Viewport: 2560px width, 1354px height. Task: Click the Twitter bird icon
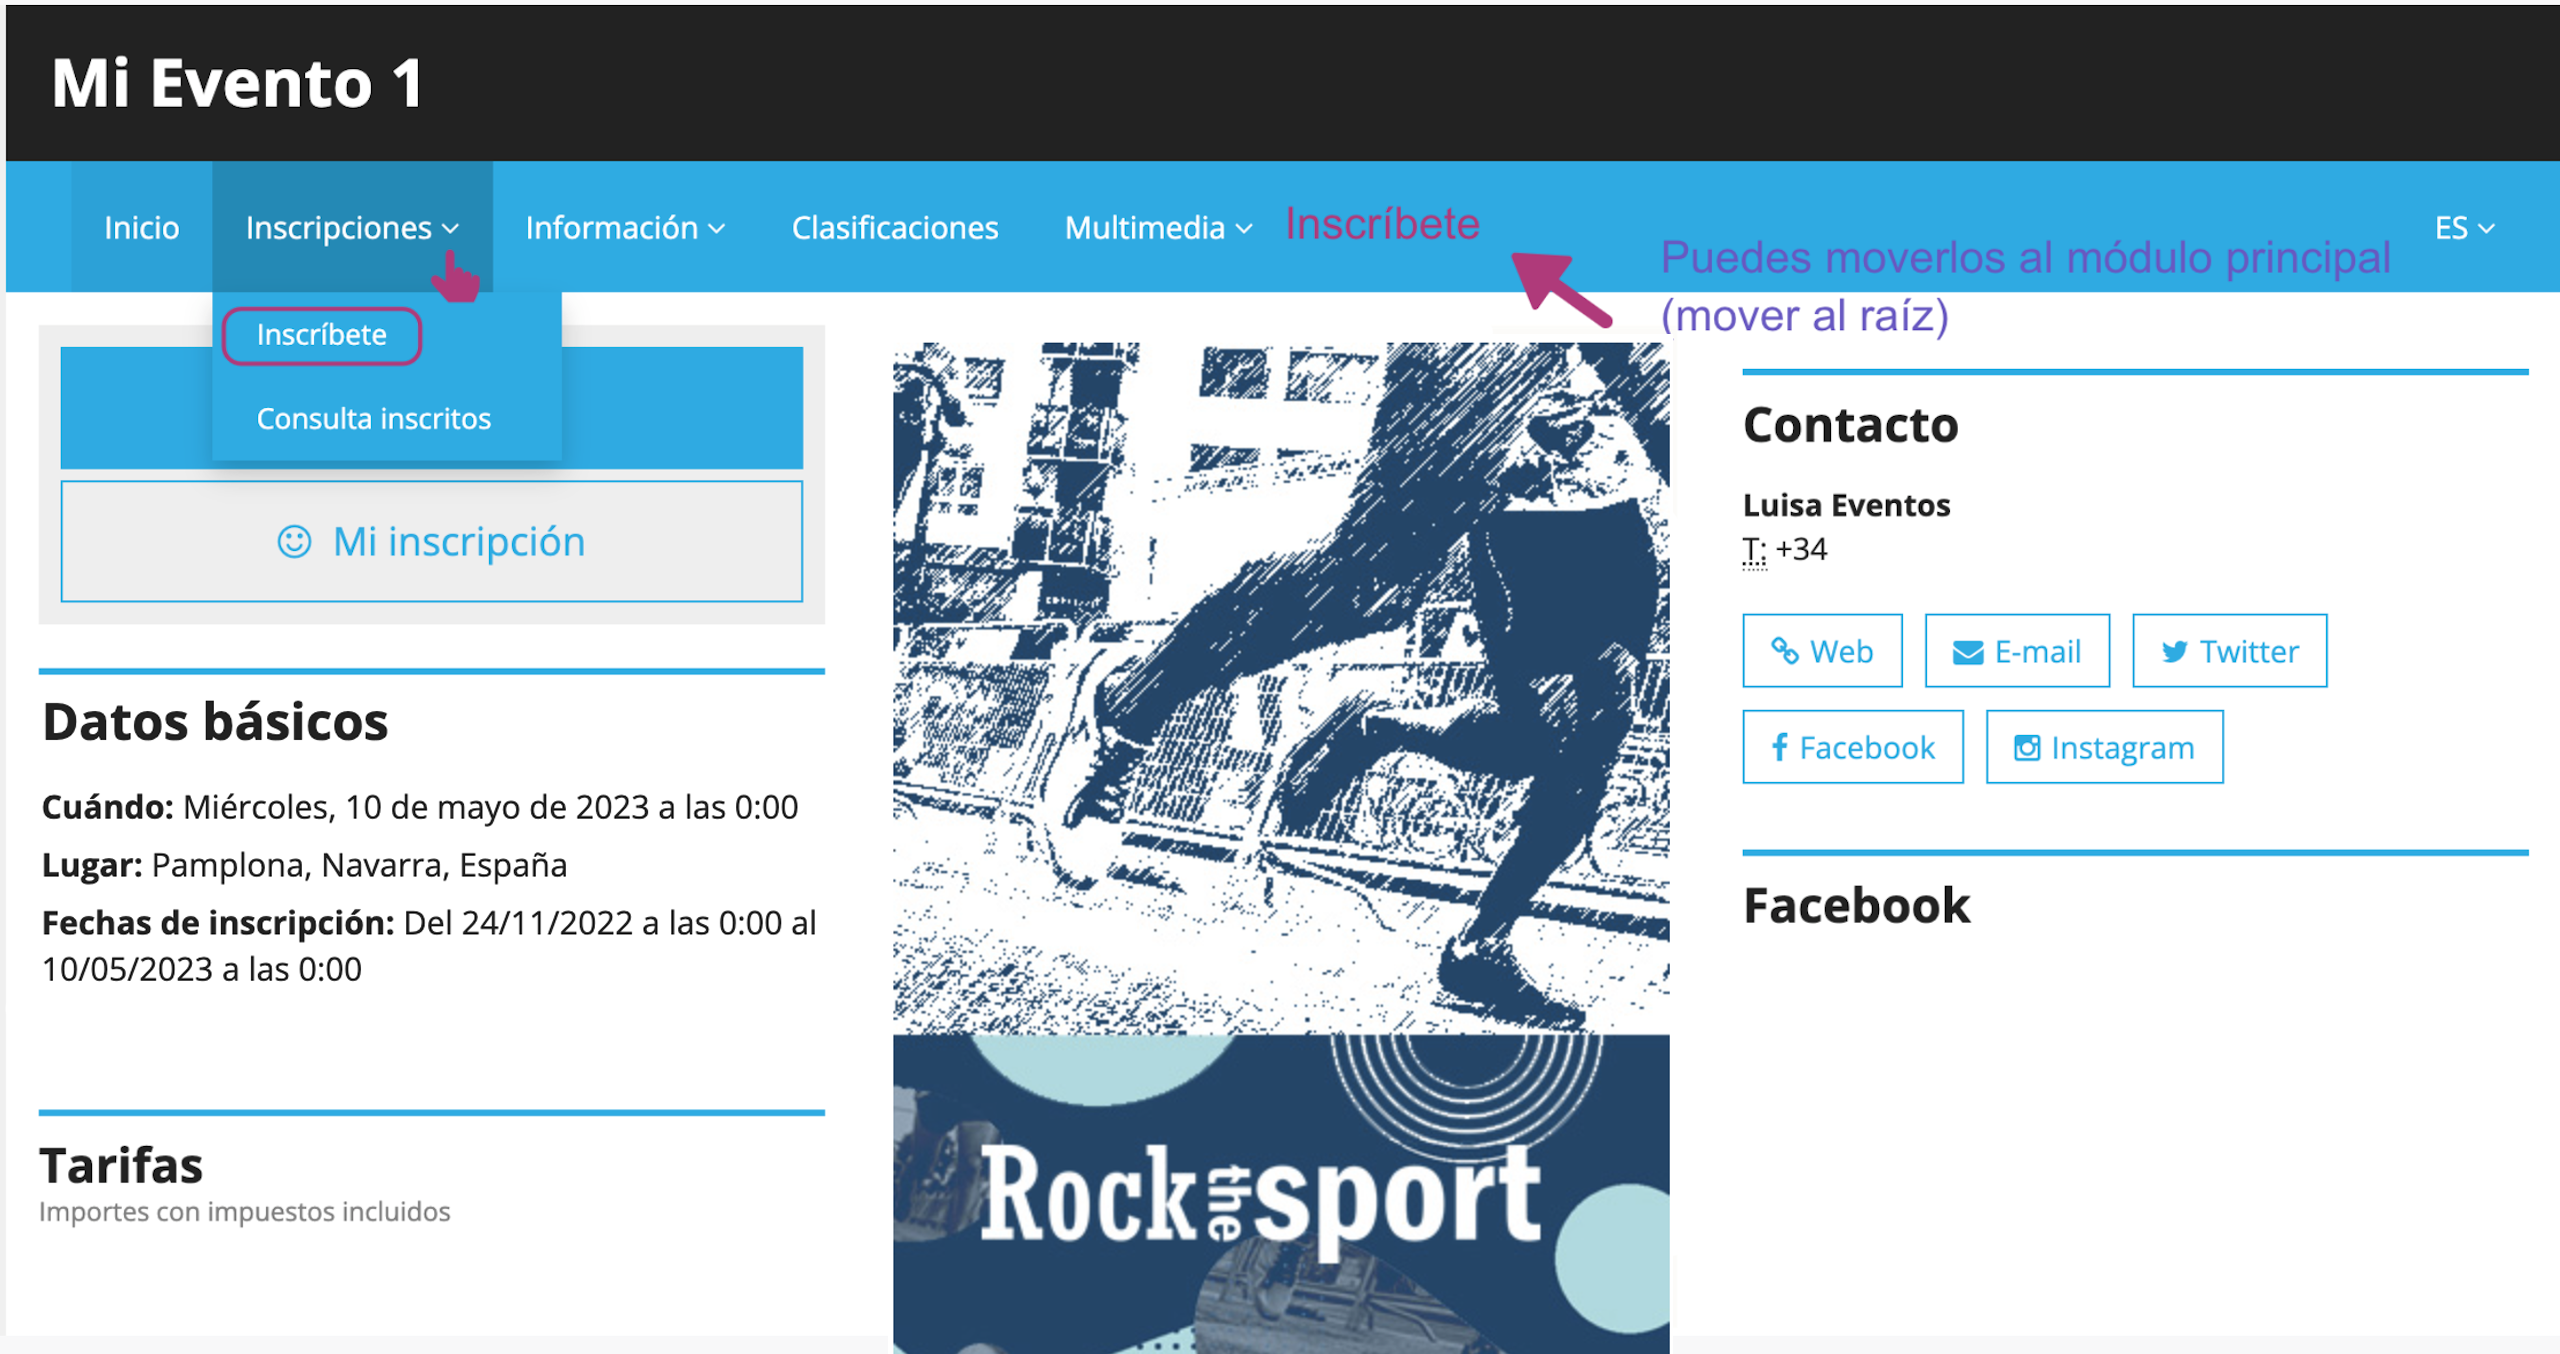pos(2175,652)
